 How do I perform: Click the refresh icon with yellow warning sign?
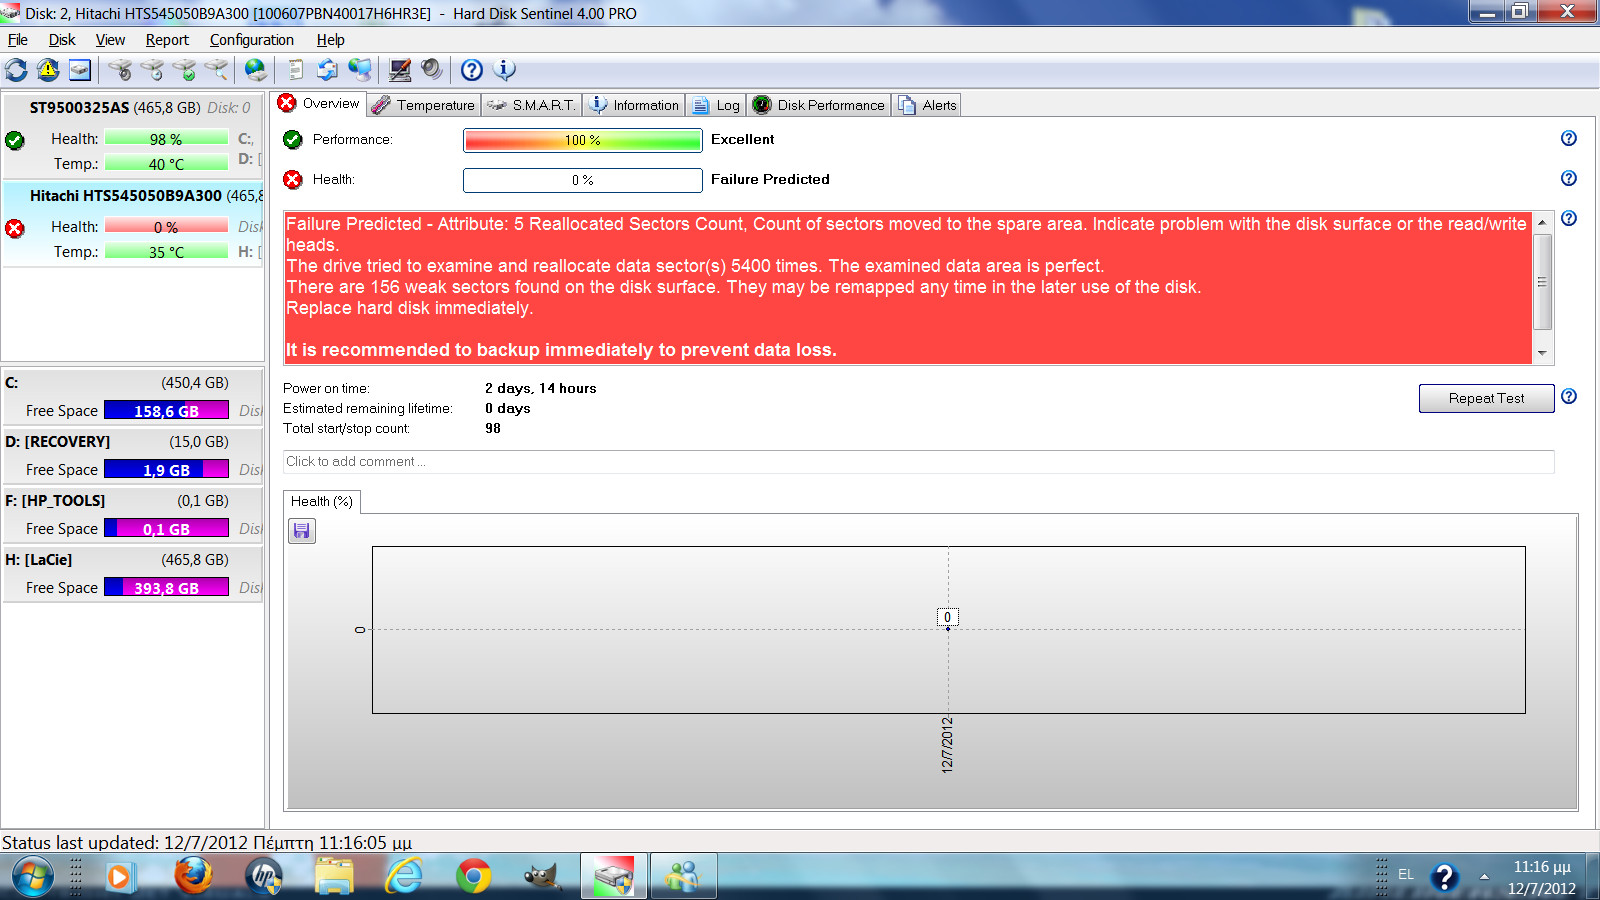[x=48, y=70]
